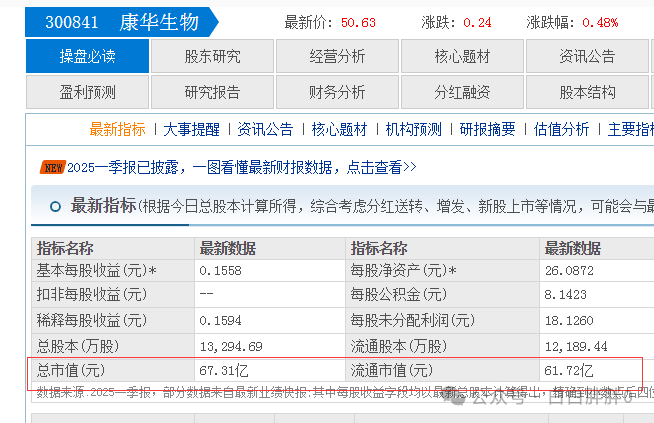
Task: Select the 总市值(元) label
Action: (71, 370)
